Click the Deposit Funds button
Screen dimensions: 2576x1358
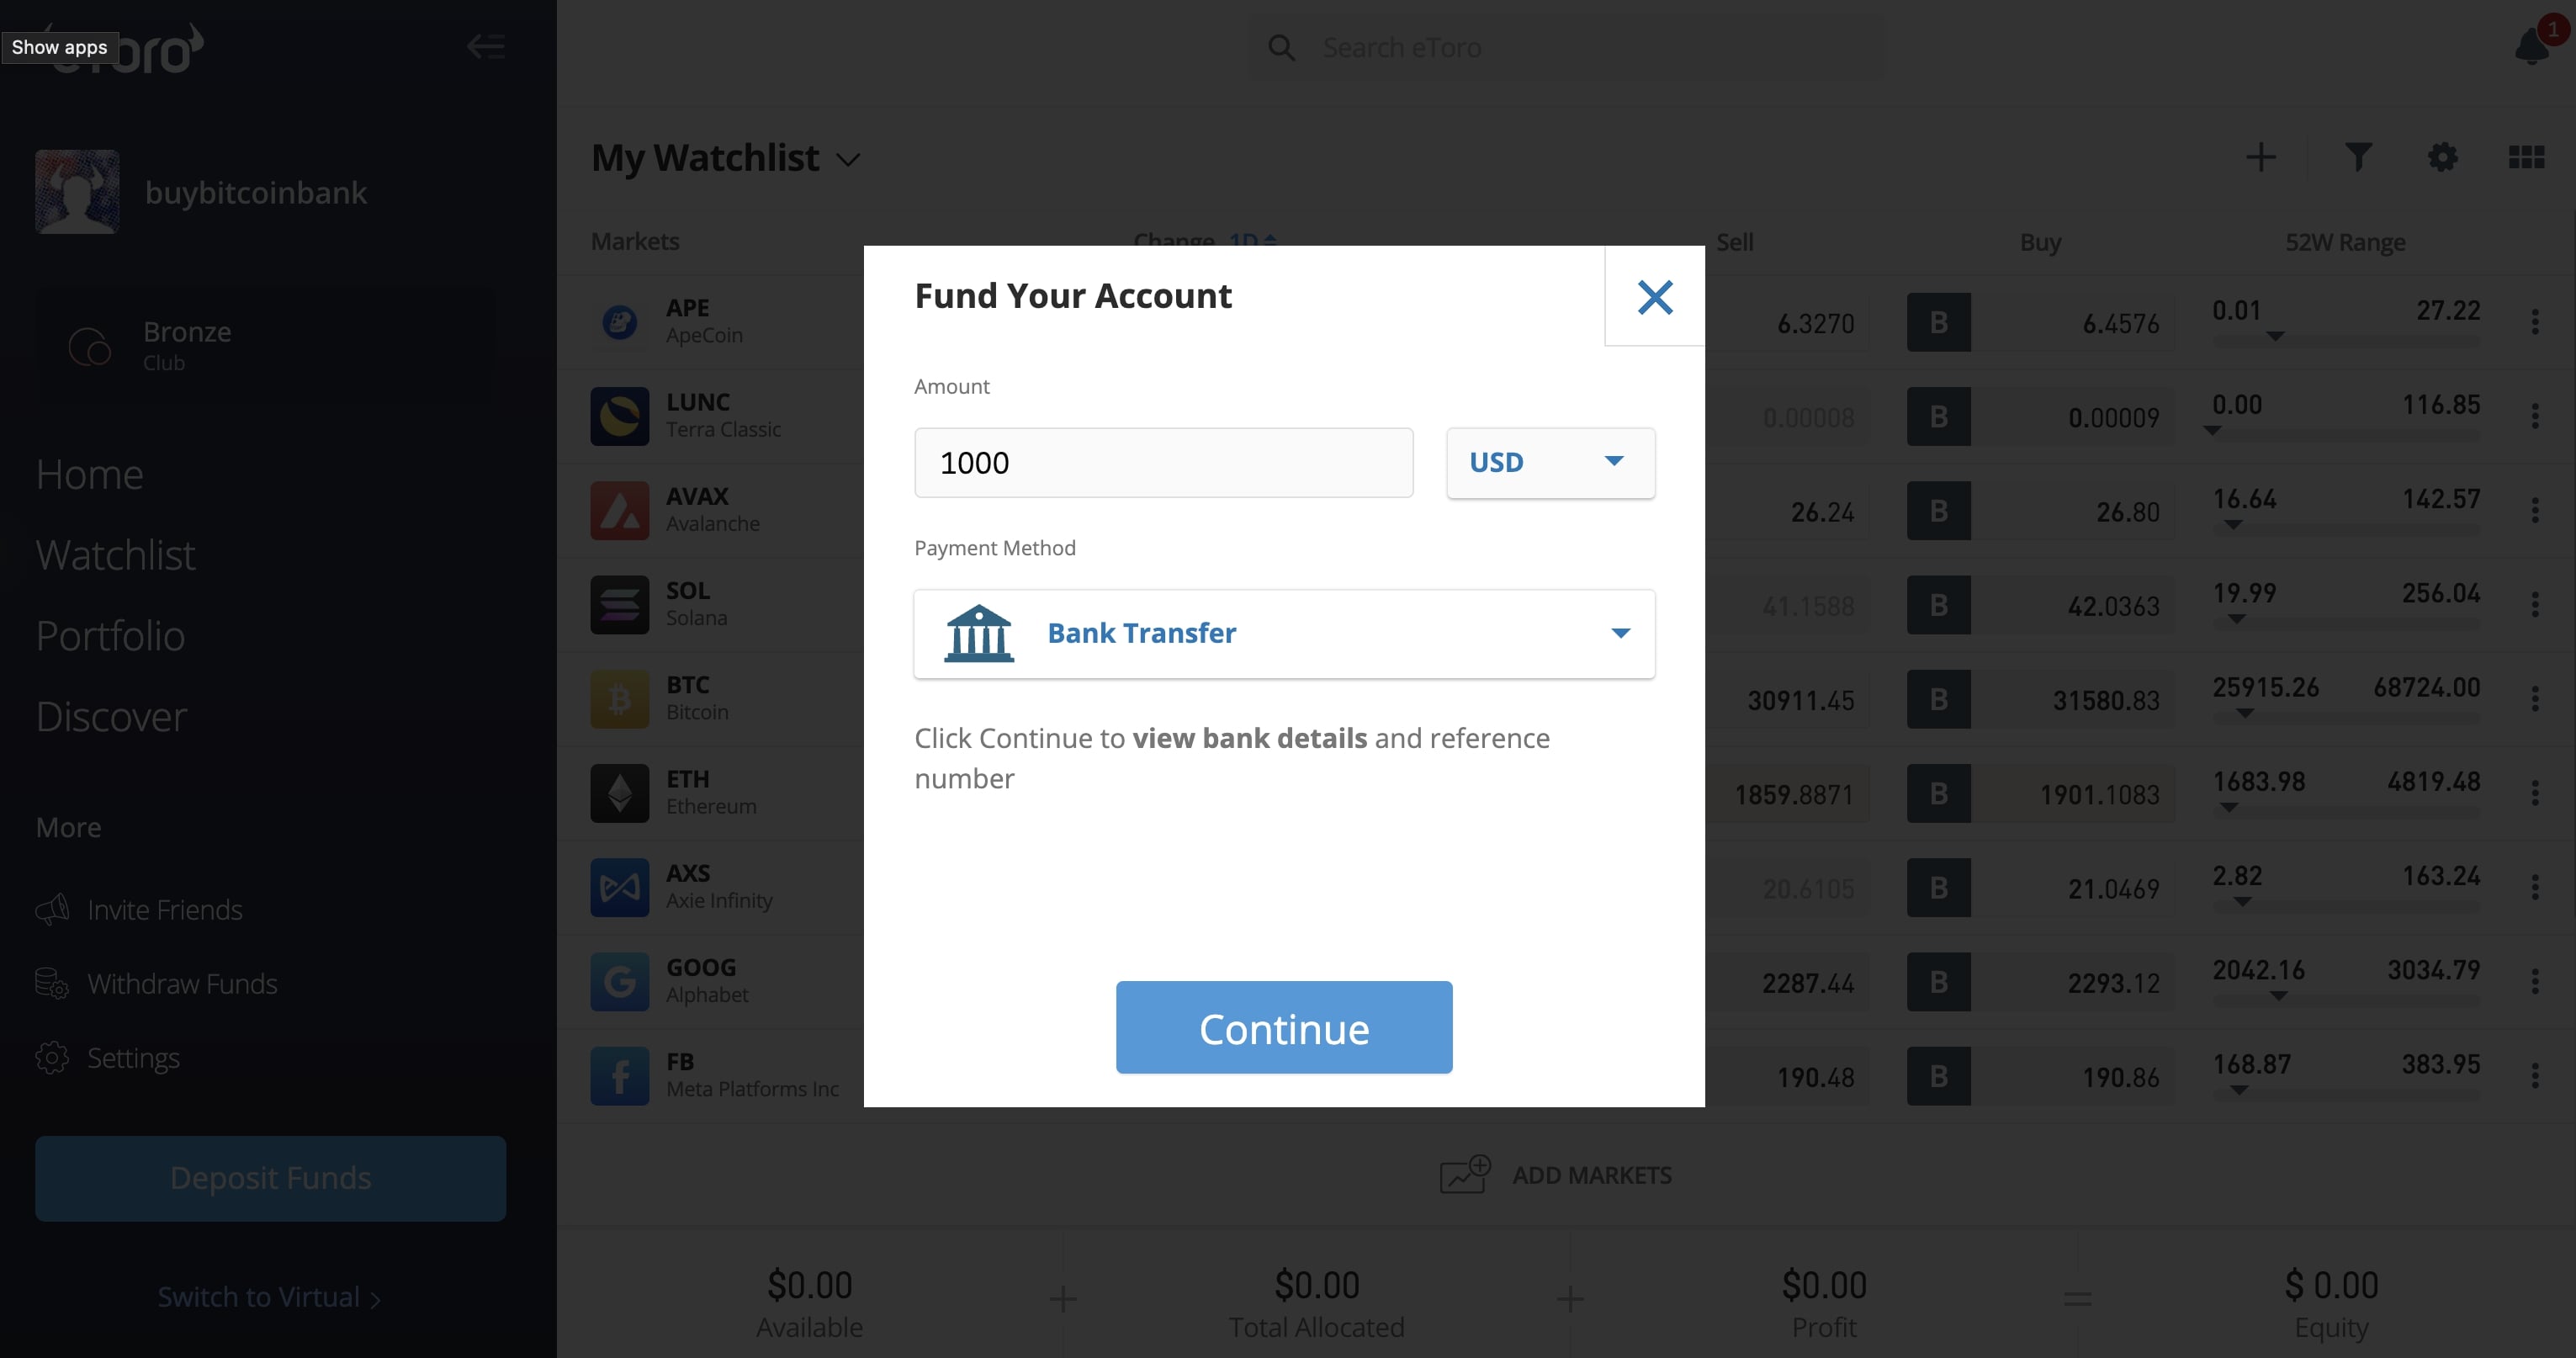[270, 1178]
